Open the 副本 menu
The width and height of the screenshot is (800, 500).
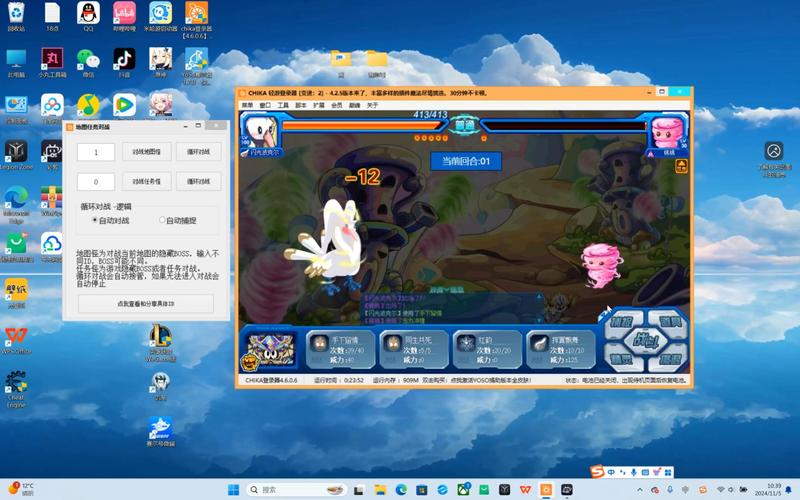pos(301,105)
